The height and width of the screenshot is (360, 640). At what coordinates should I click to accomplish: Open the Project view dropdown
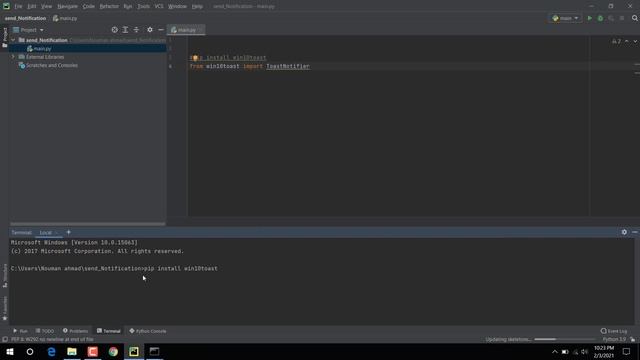point(28,30)
